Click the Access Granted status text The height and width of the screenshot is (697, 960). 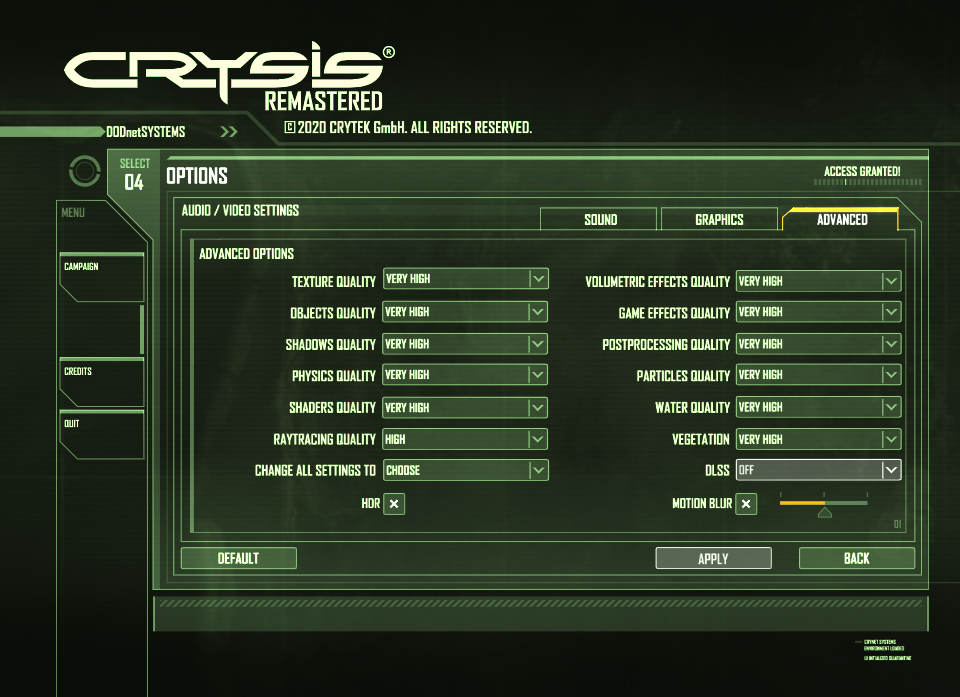(x=862, y=171)
